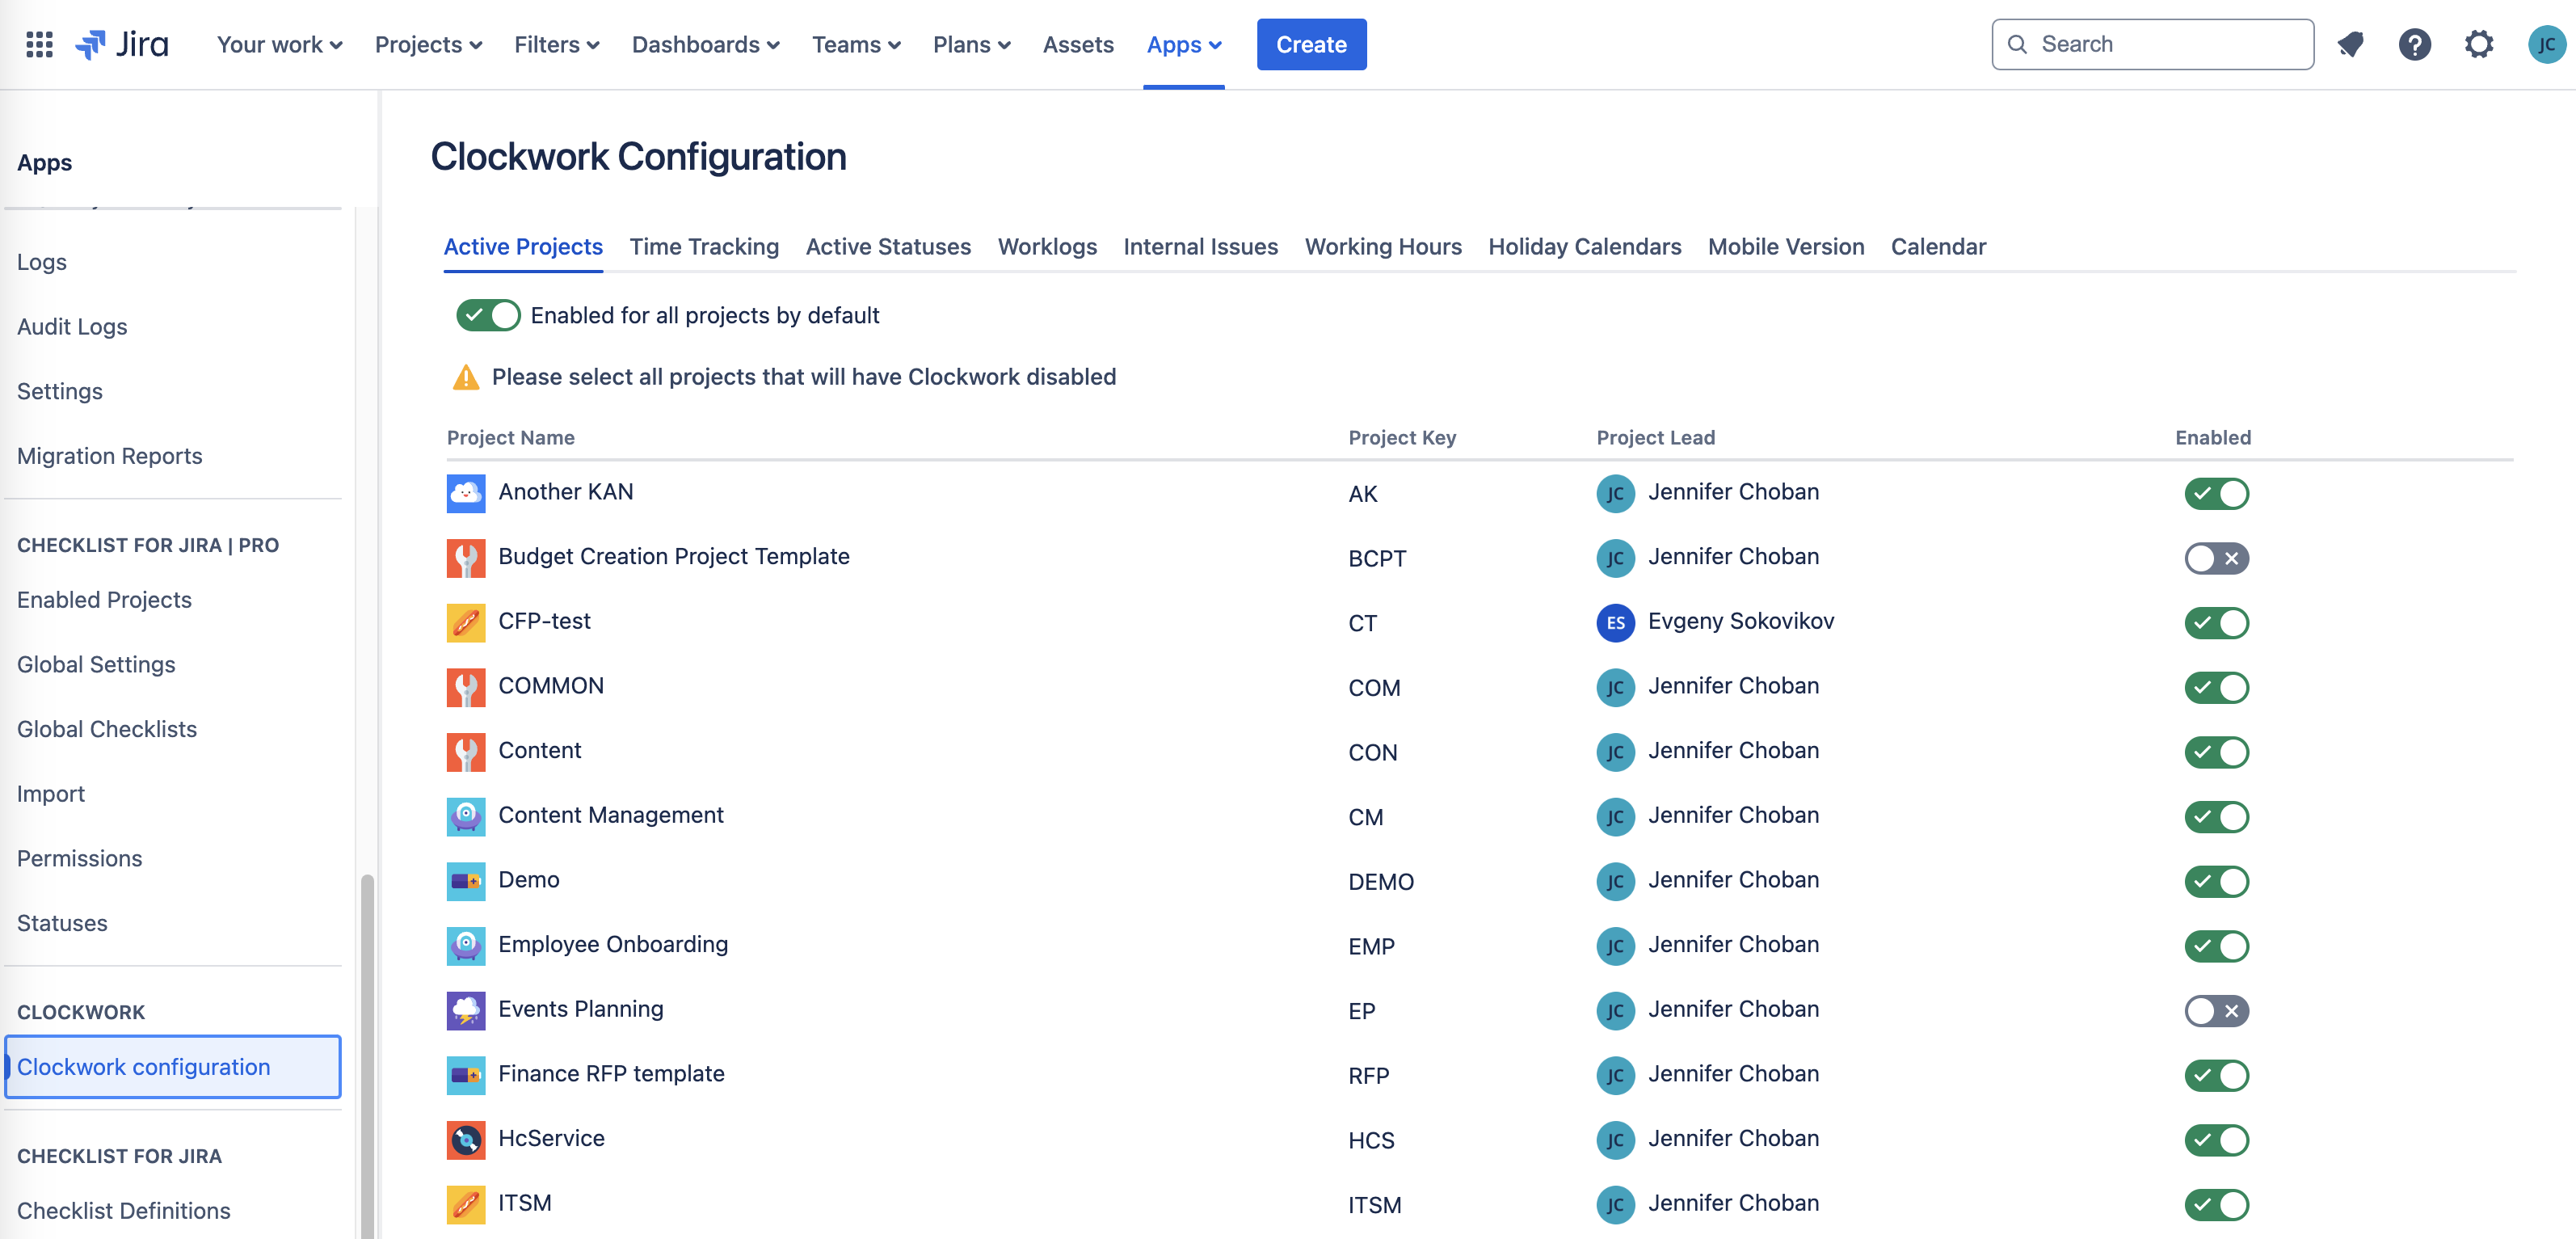Click the CFP-test project icon
The image size is (2576, 1239).
tap(466, 622)
